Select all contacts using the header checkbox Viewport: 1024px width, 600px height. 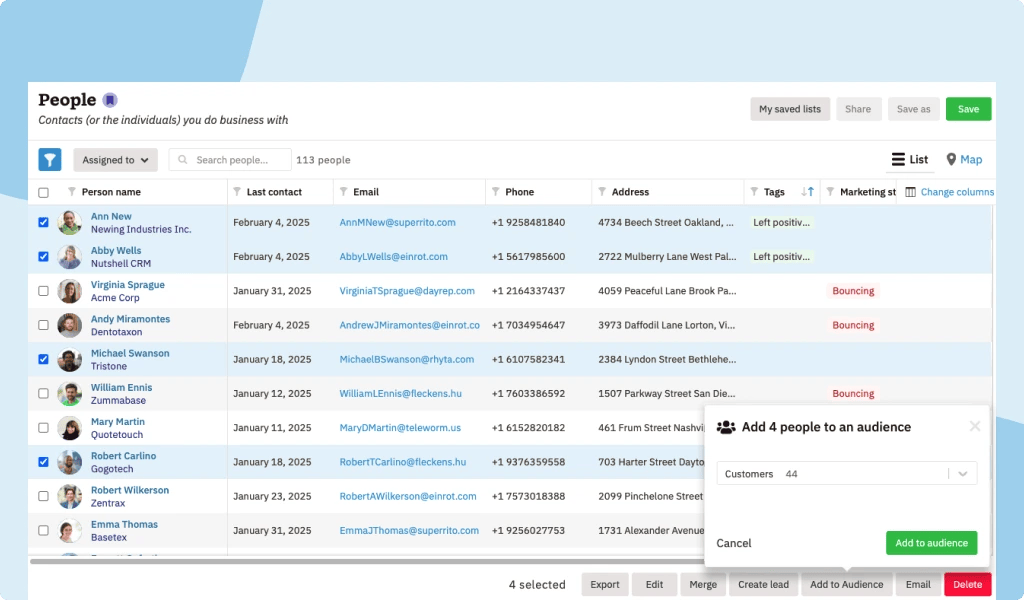(42, 191)
